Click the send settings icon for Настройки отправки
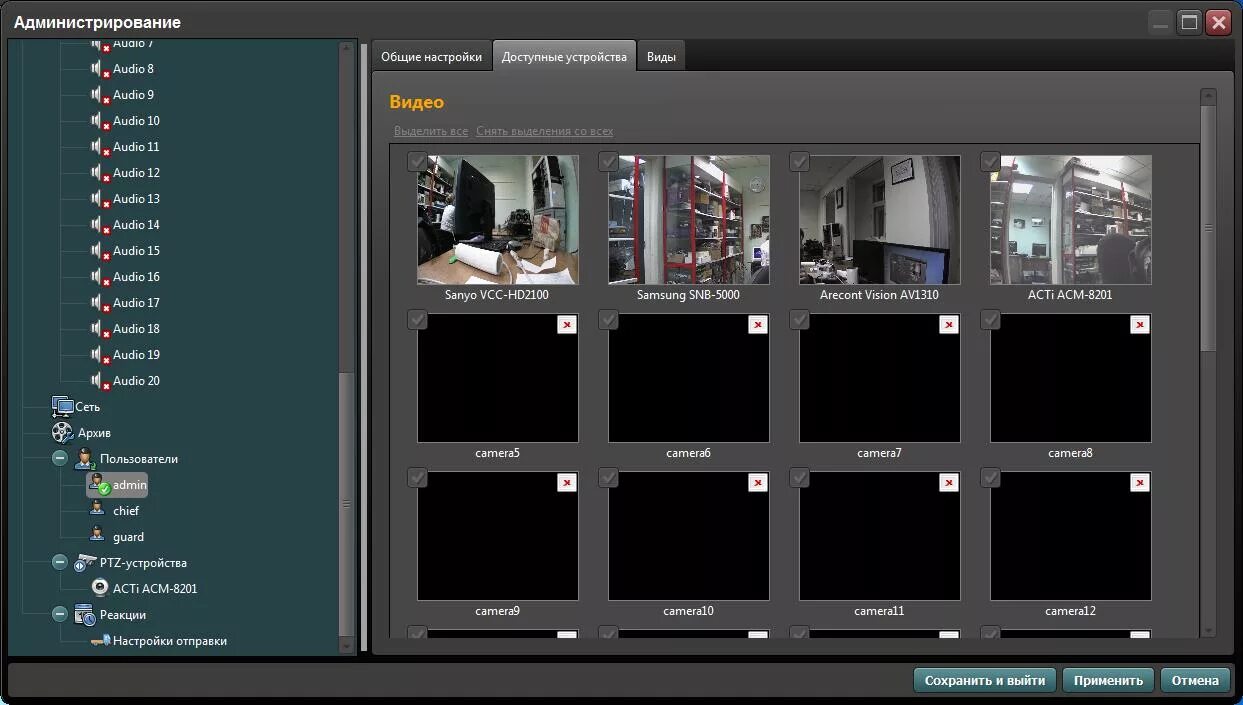 click(100, 641)
